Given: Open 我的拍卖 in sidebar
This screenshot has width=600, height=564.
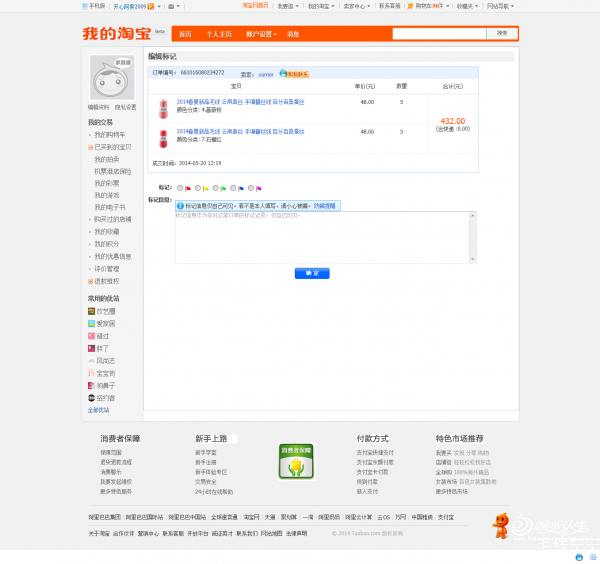Looking at the screenshot, I should pyautogui.click(x=107, y=159).
